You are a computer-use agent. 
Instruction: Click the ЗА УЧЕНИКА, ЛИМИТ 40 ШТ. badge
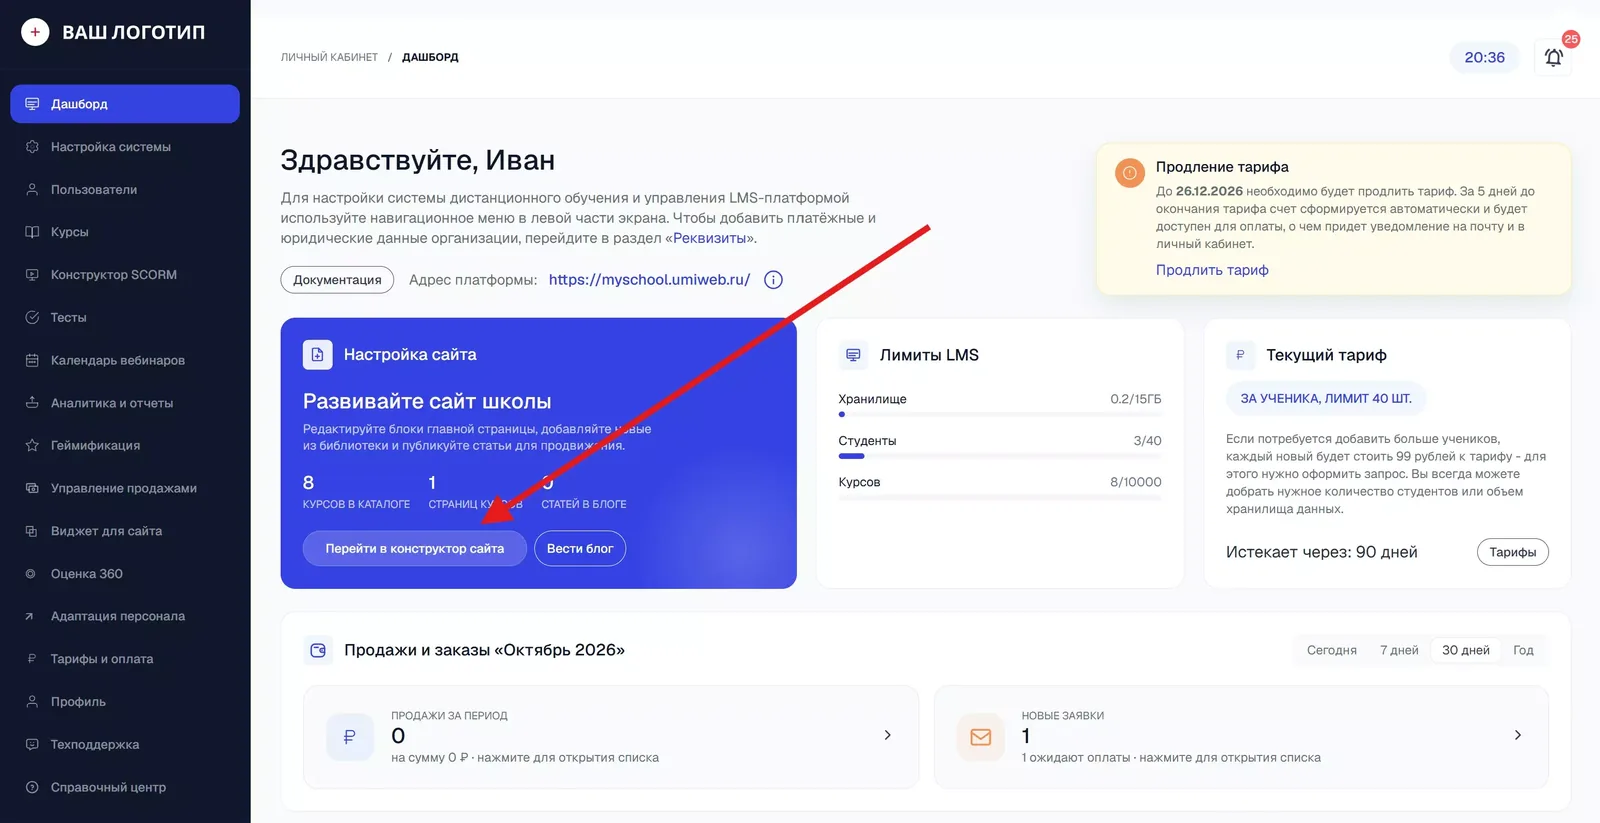click(x=1326, y=398)
